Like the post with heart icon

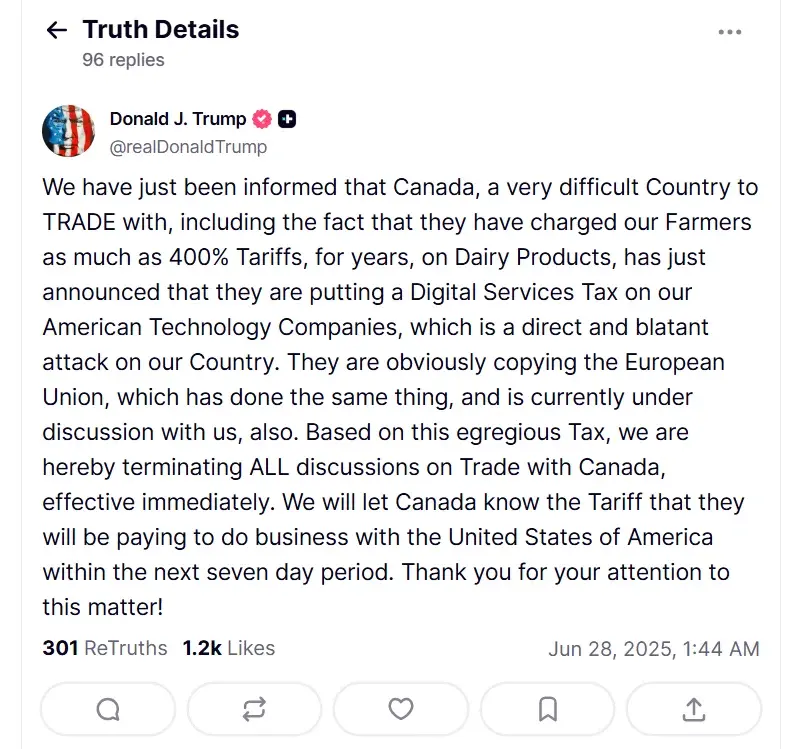point(401,709)
